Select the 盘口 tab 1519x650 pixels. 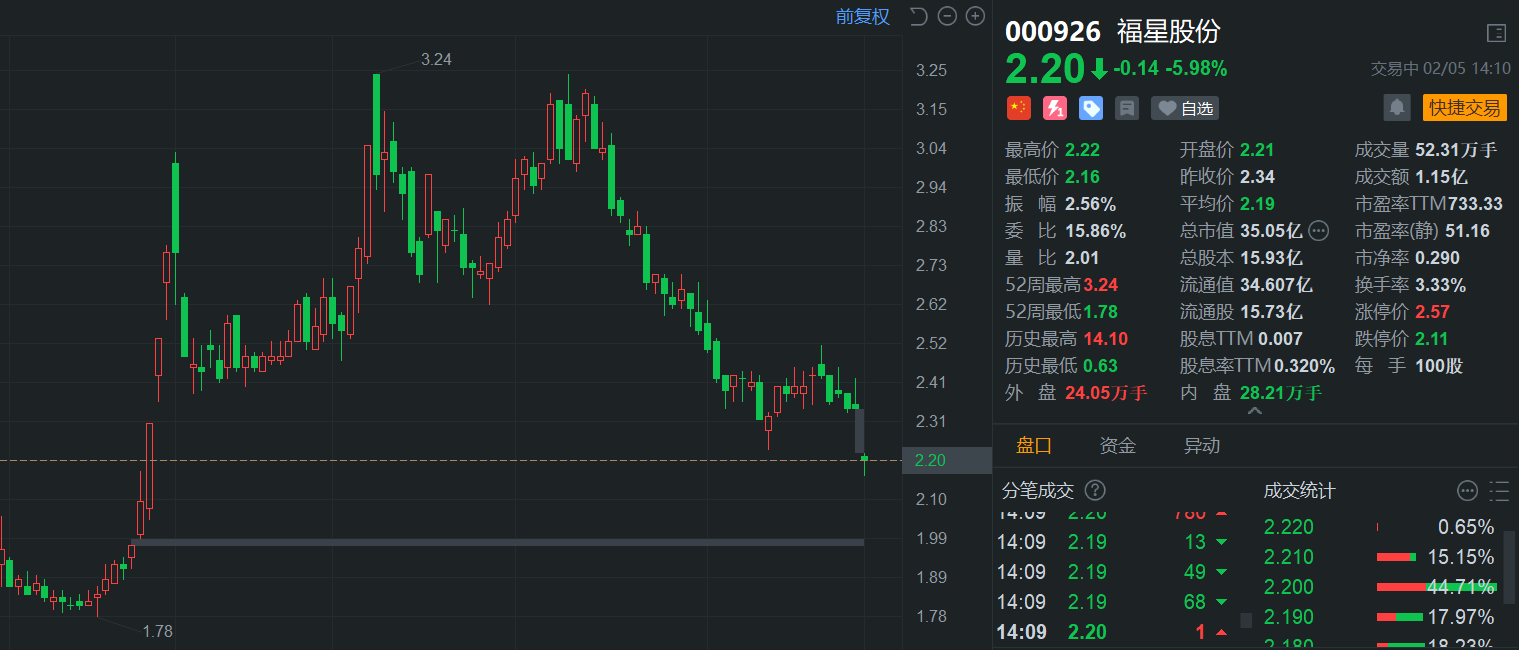pos(1034,446)
